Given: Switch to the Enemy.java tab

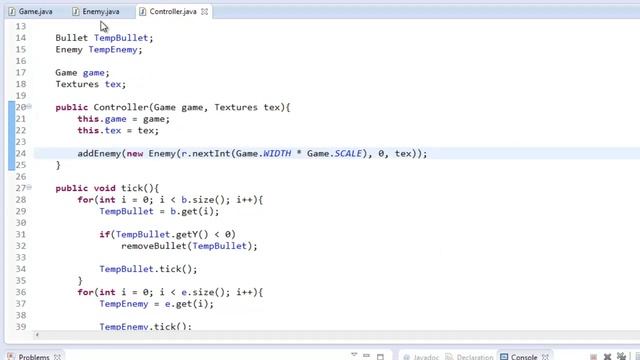Looking at the screenshot, I should (x=96, y=11).
